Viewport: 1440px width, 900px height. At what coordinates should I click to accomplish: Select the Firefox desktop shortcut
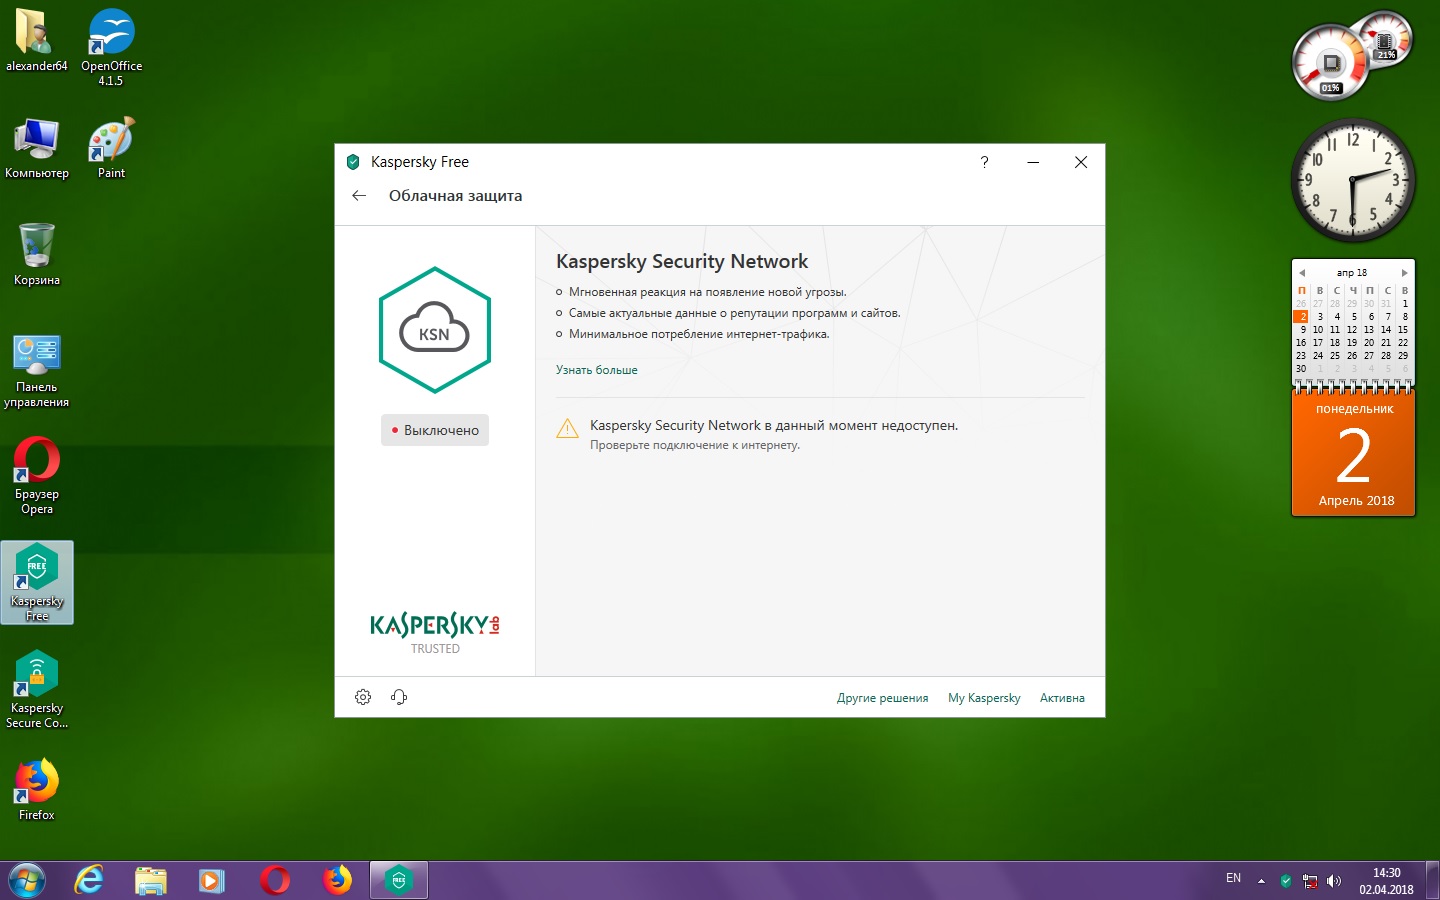pos(37,790)
